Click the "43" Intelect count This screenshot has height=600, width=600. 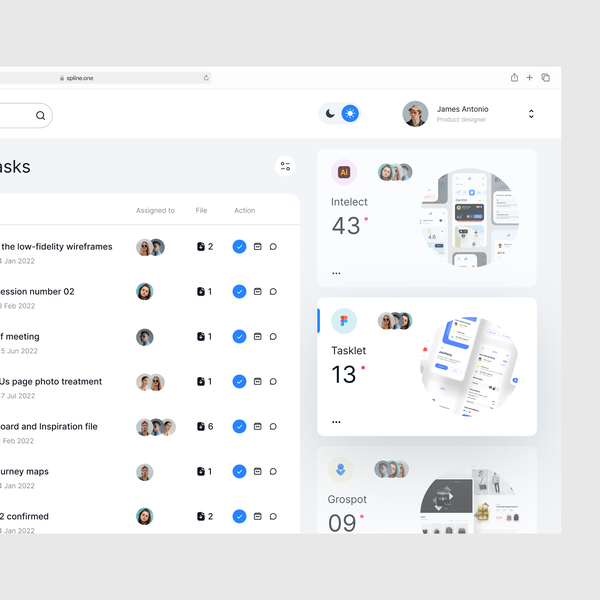click(x=346, y=226)
